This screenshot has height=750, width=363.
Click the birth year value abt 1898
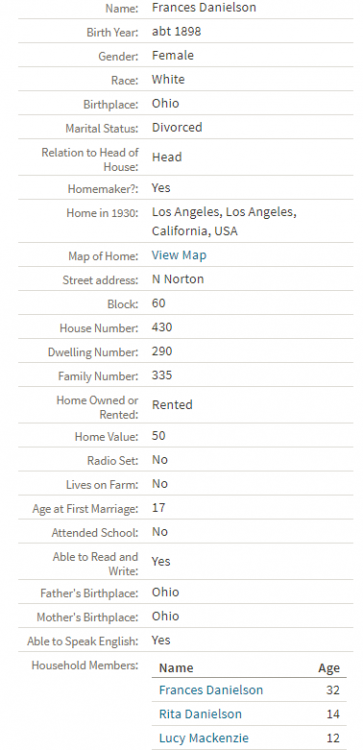click(176, 31)
